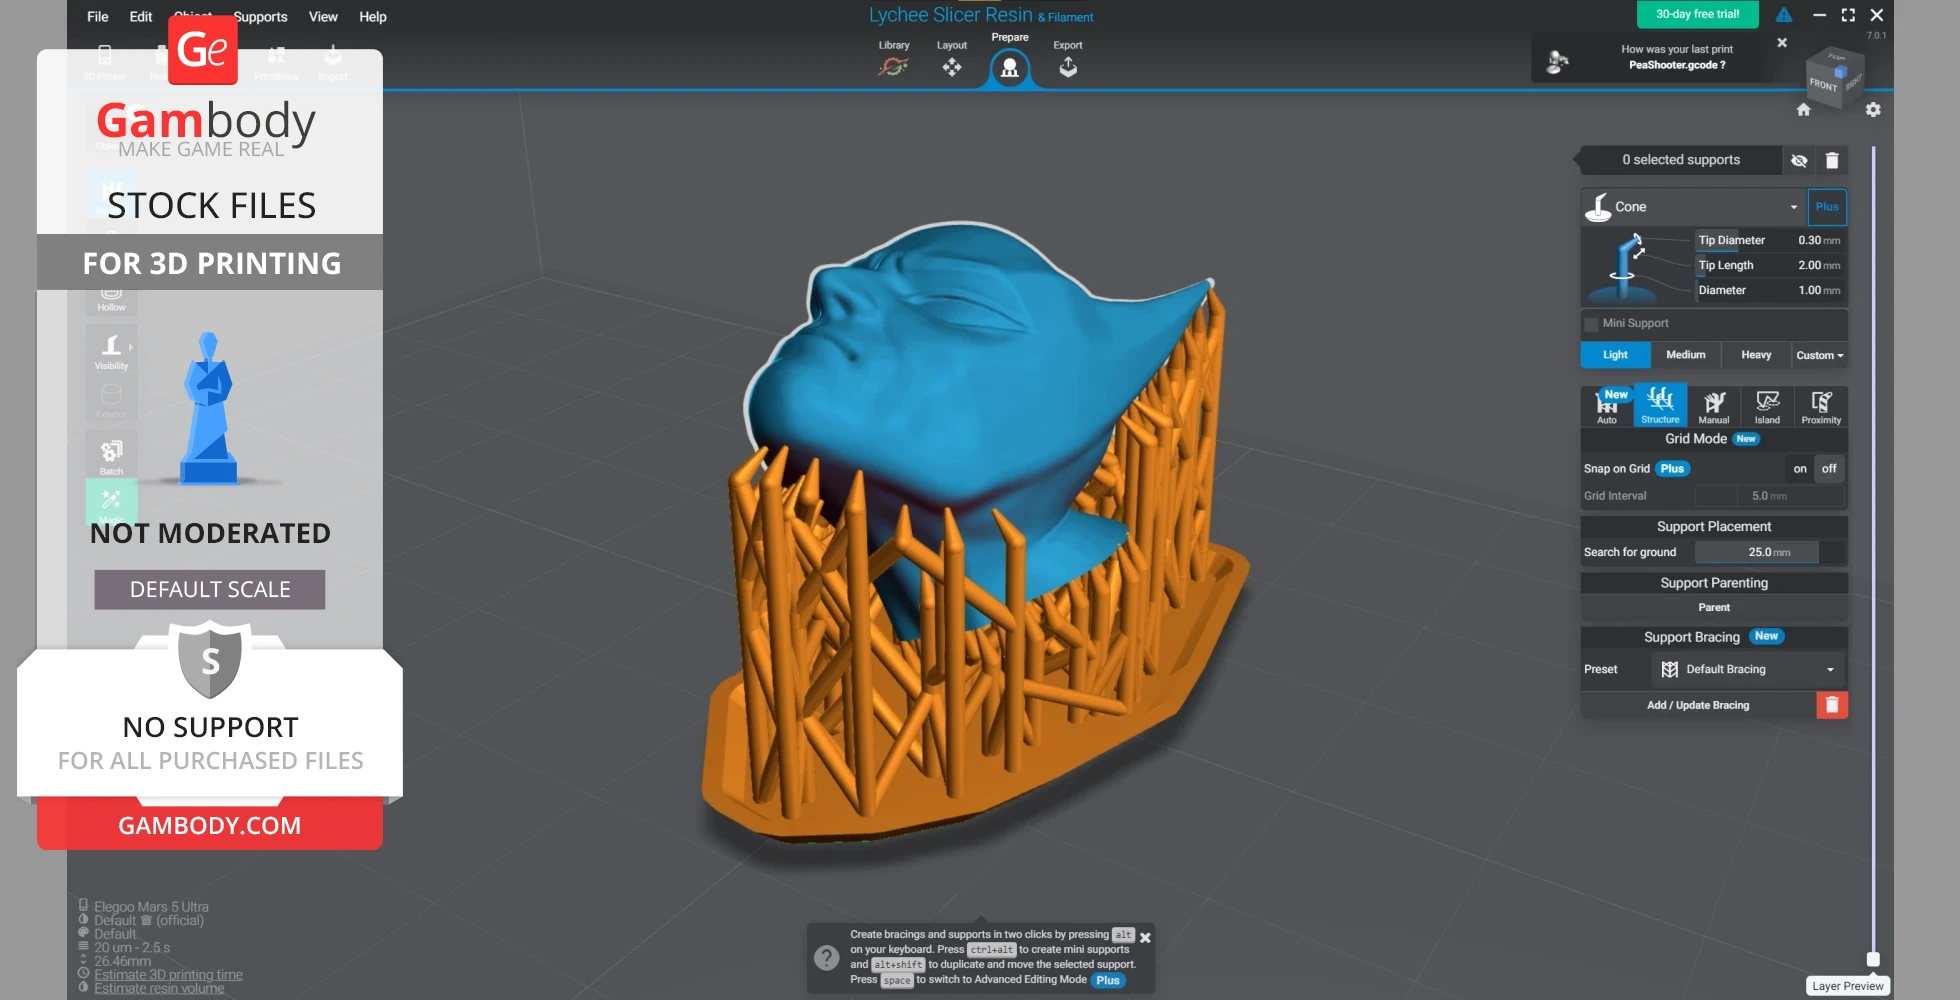Click the red delete bracing icon

[1831, 705]
